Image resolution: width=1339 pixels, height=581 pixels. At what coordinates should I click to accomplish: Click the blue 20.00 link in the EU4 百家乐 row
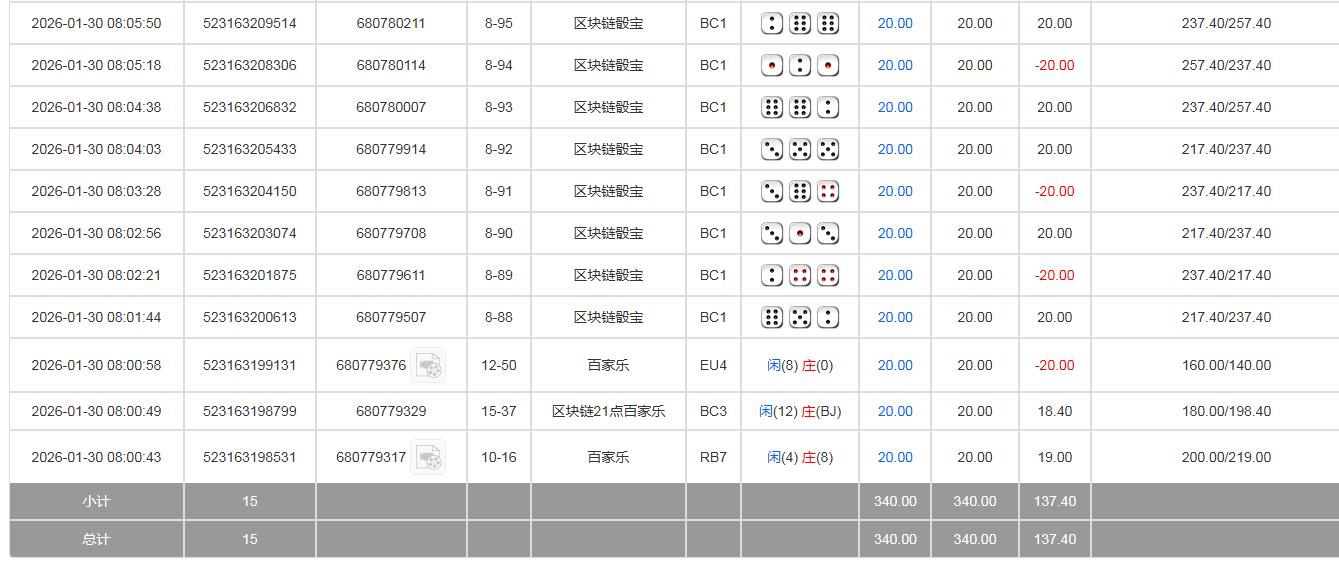coord(893,365)
